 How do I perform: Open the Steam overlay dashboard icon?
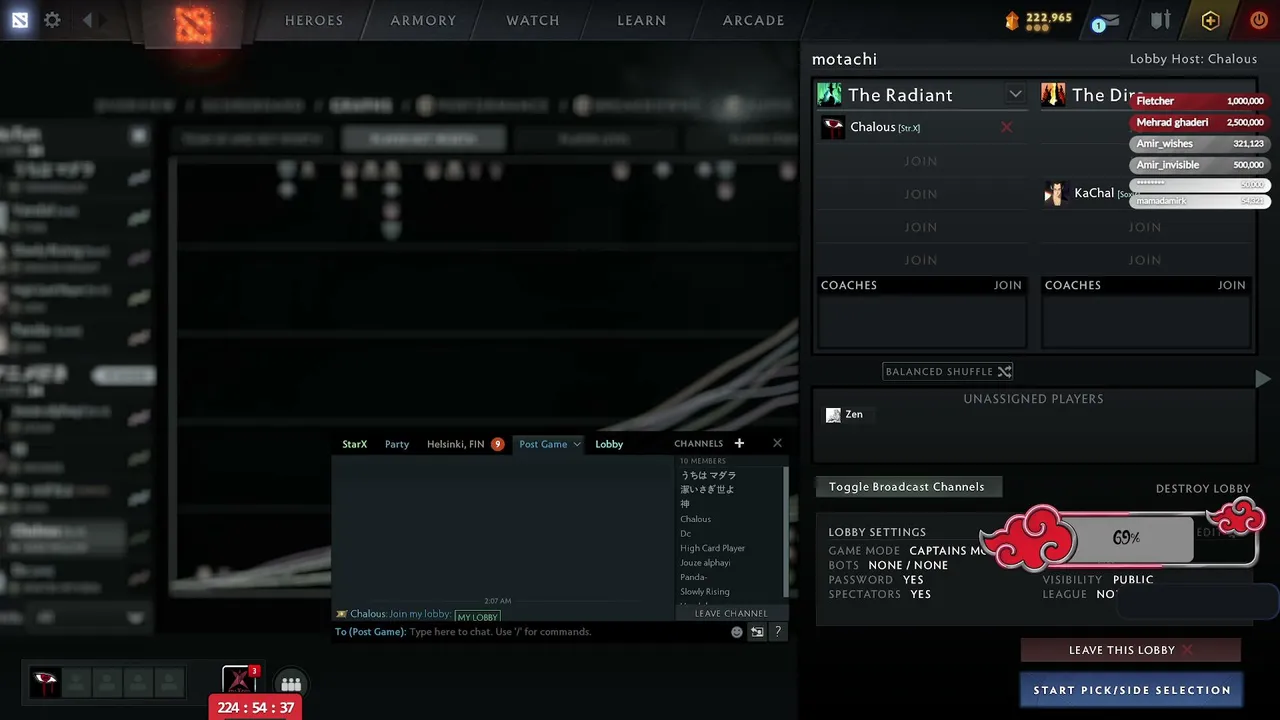tap(20, 20)
